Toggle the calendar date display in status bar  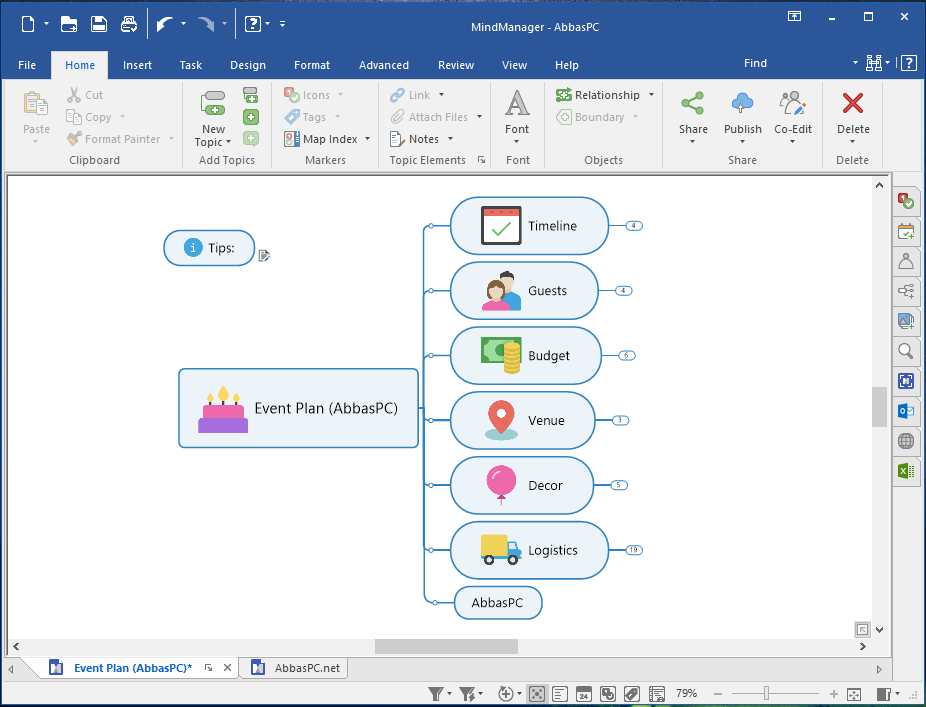click(583, 694)
